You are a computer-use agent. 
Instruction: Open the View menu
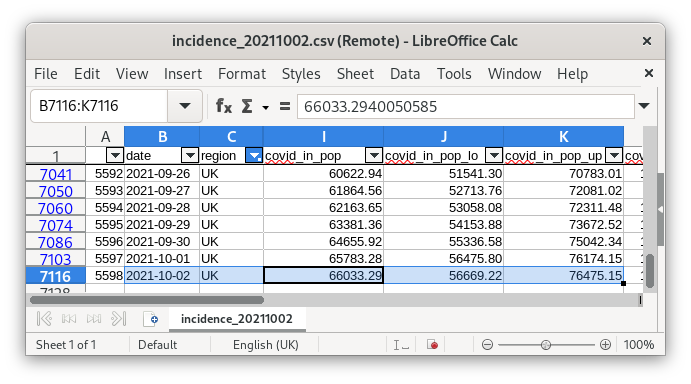(132, 74)
